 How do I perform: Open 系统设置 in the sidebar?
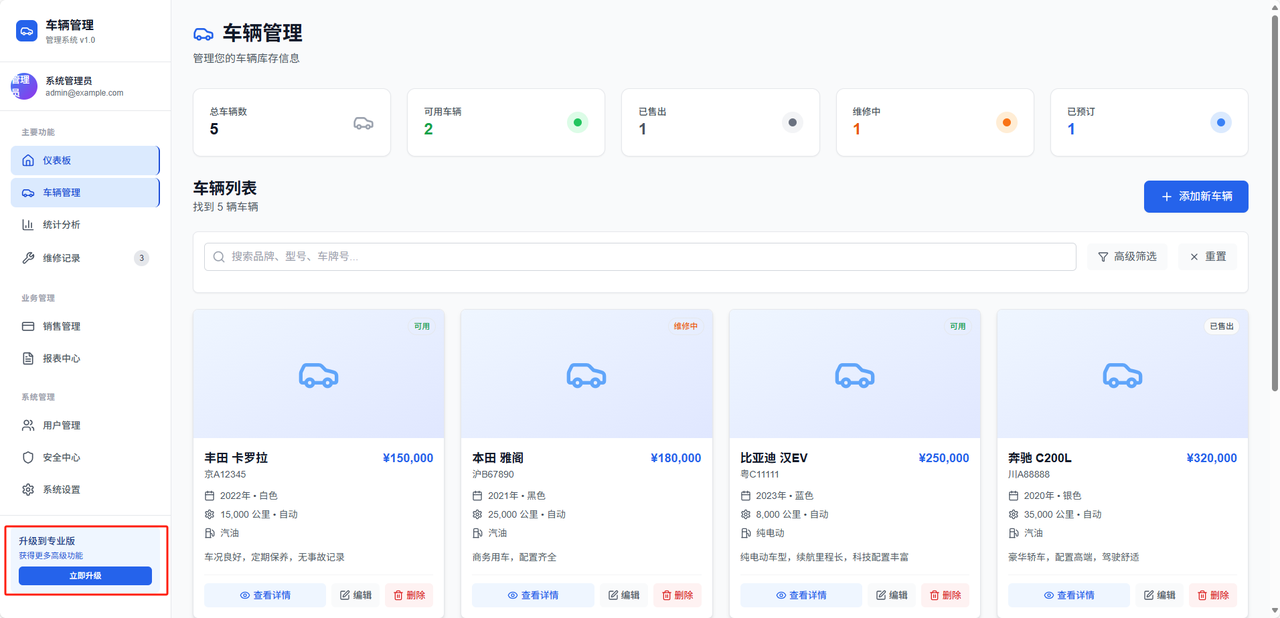pyautogui.click(x=85, y=490)
